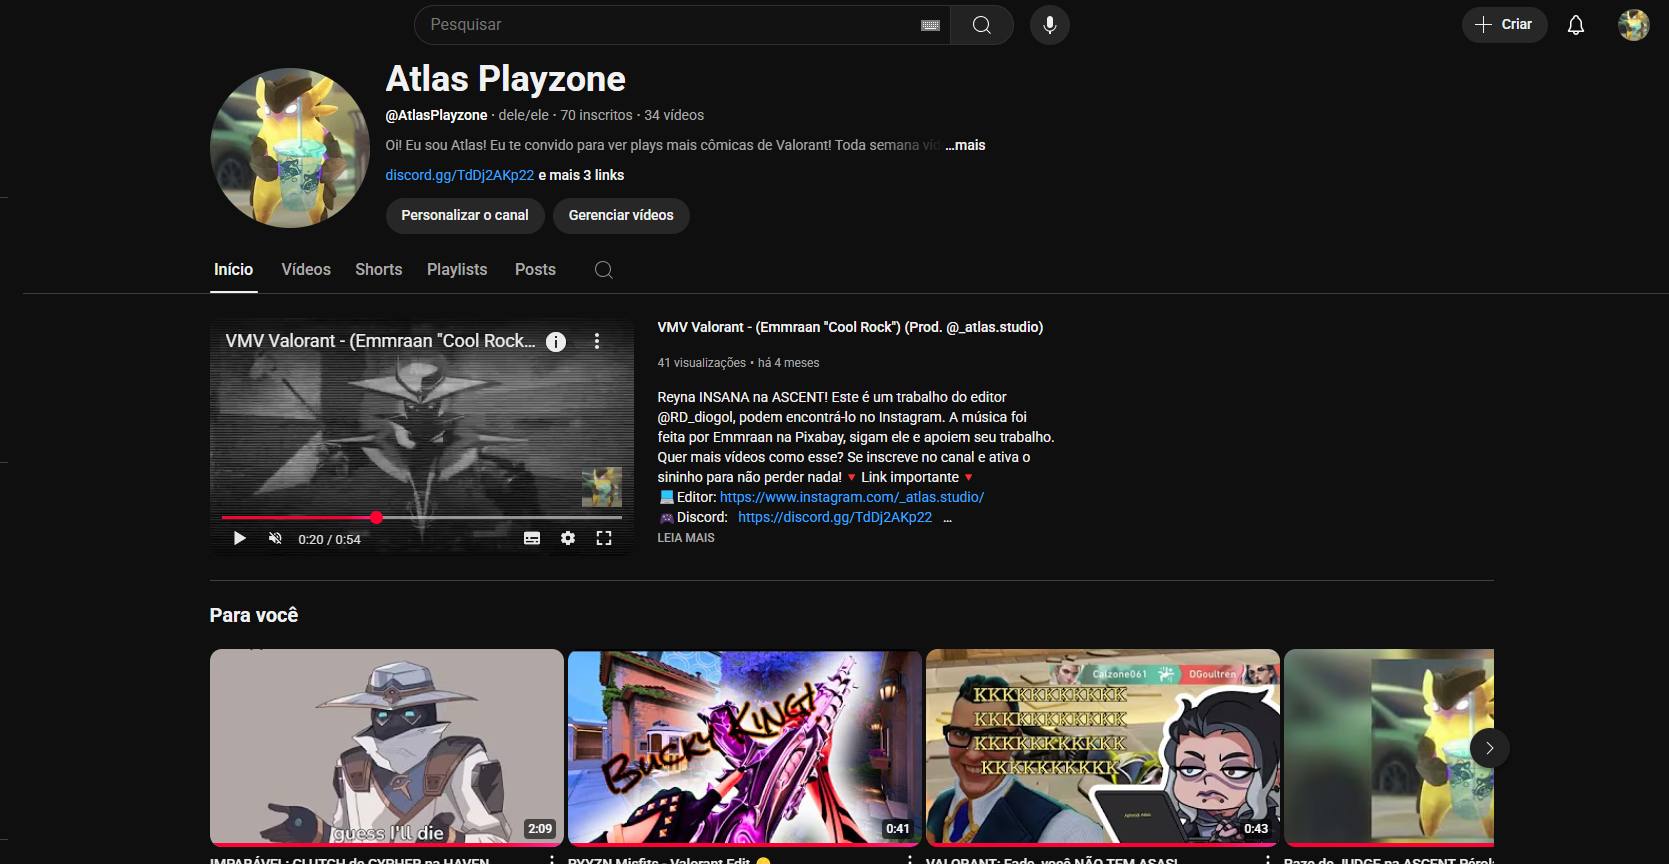Seek using the red video progress bar
The width and height of the screenshot is (1669, 864).
(422, 517)
